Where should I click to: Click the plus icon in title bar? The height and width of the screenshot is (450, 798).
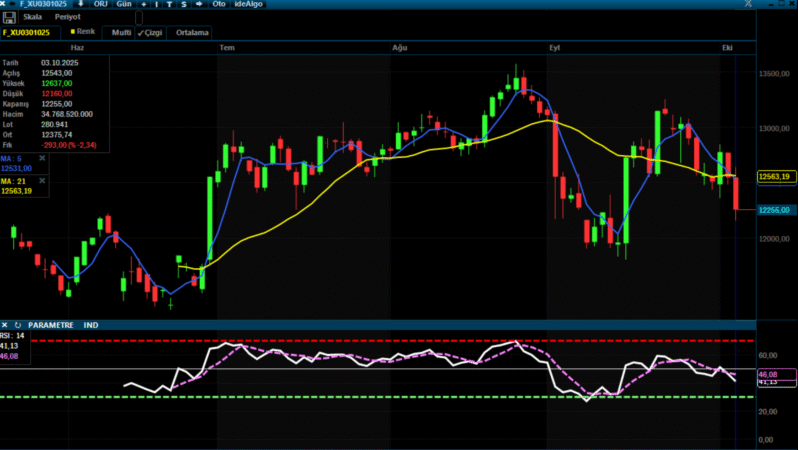[143, 4]
